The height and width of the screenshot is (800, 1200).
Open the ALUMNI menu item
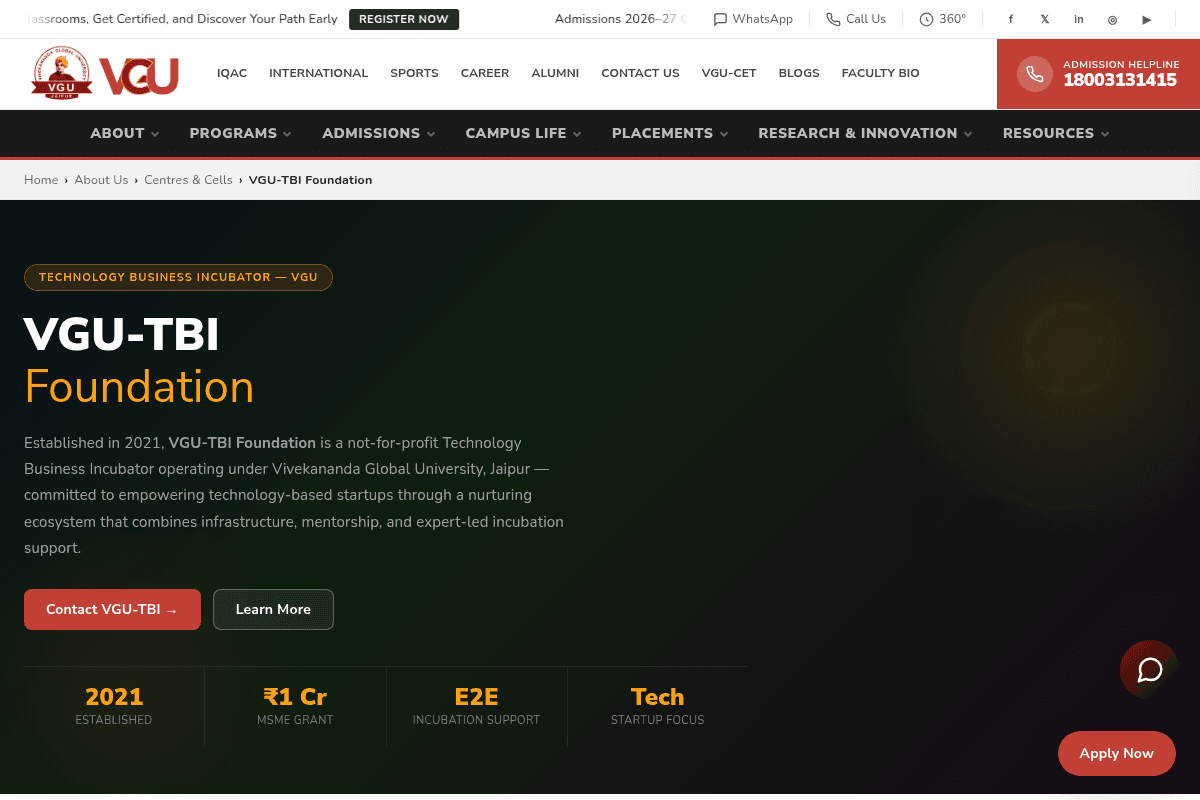[555, 73]
